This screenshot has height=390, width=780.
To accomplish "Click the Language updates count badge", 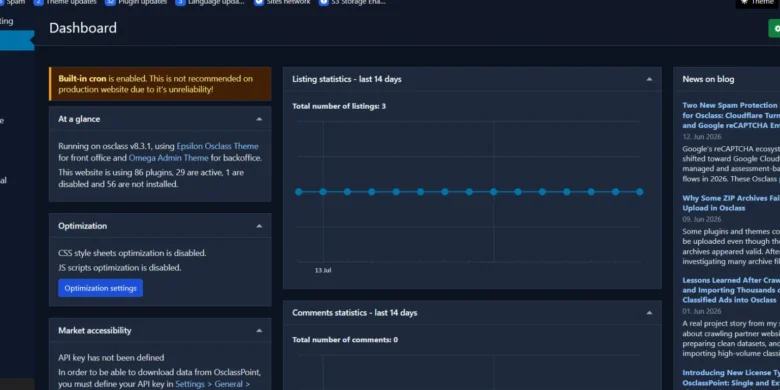I will 180,2.
